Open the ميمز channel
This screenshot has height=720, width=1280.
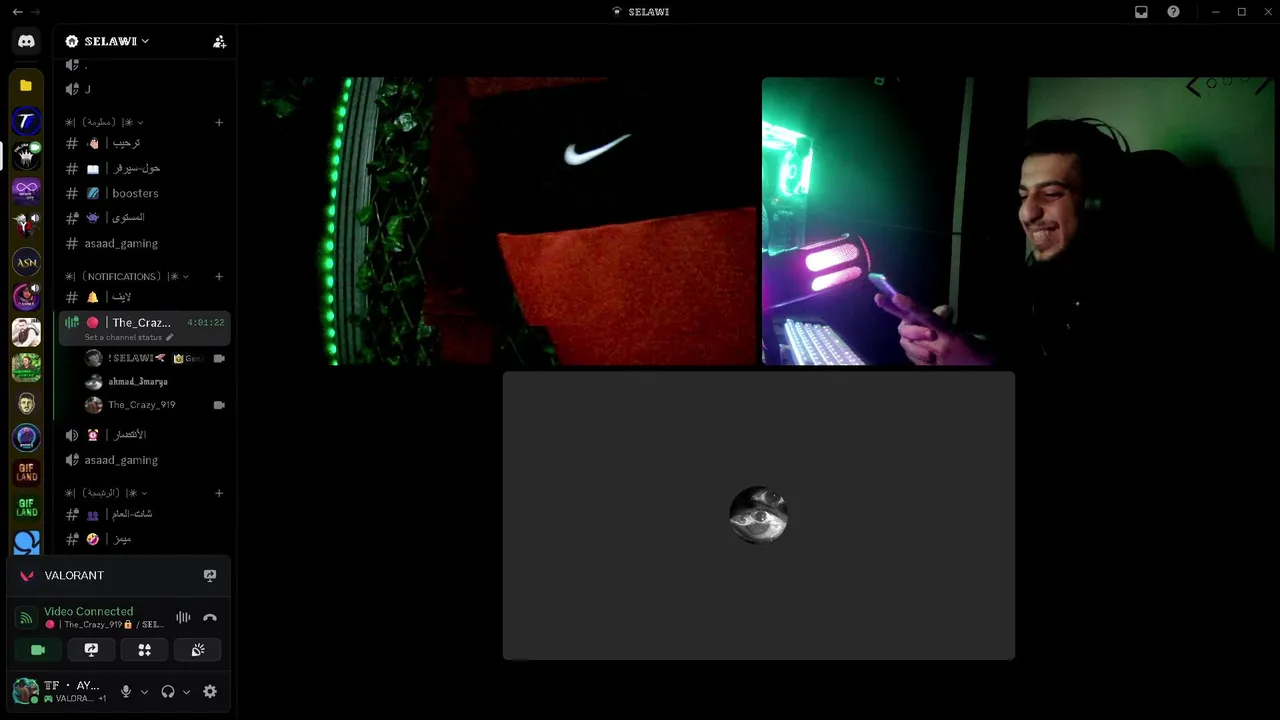click(x=145, y=539)
